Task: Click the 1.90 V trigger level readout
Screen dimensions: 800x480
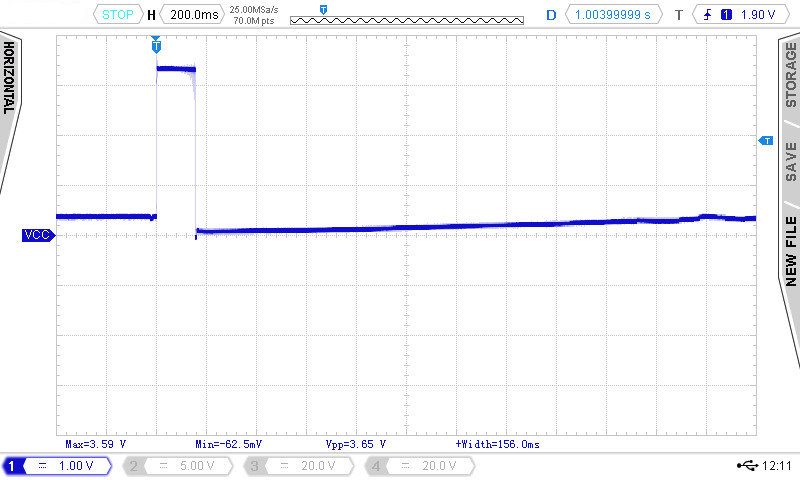Action: (x=758, y=15)
